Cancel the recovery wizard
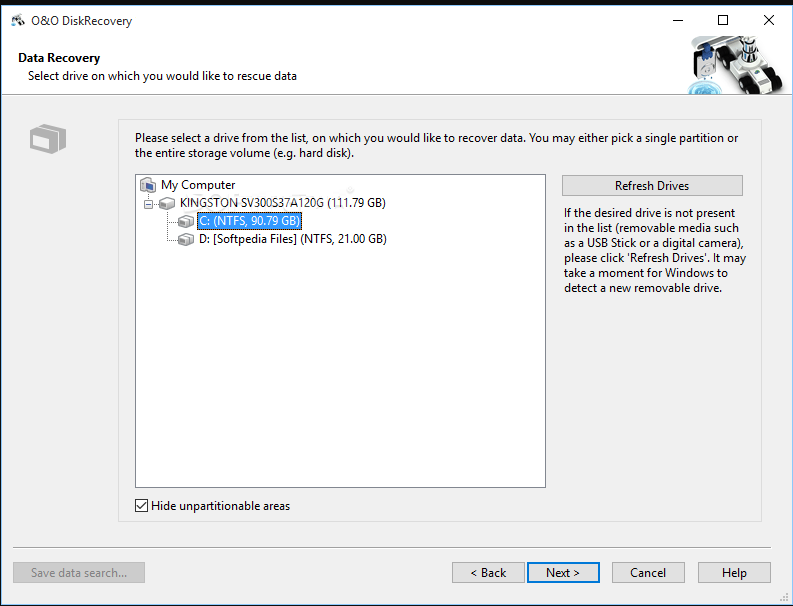The image size is (793, 606). (648, 573)
